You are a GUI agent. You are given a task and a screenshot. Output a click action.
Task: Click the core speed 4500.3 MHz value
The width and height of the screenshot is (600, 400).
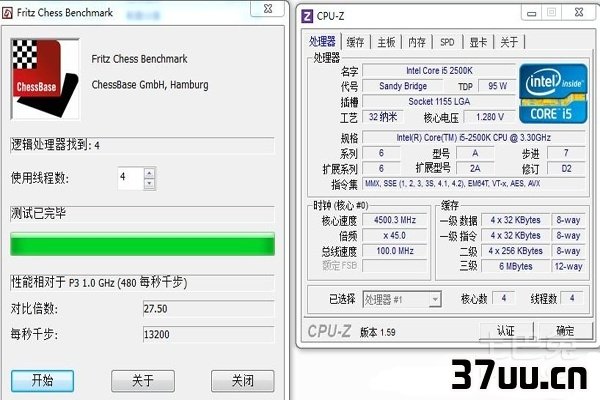(x=395, y=220)
